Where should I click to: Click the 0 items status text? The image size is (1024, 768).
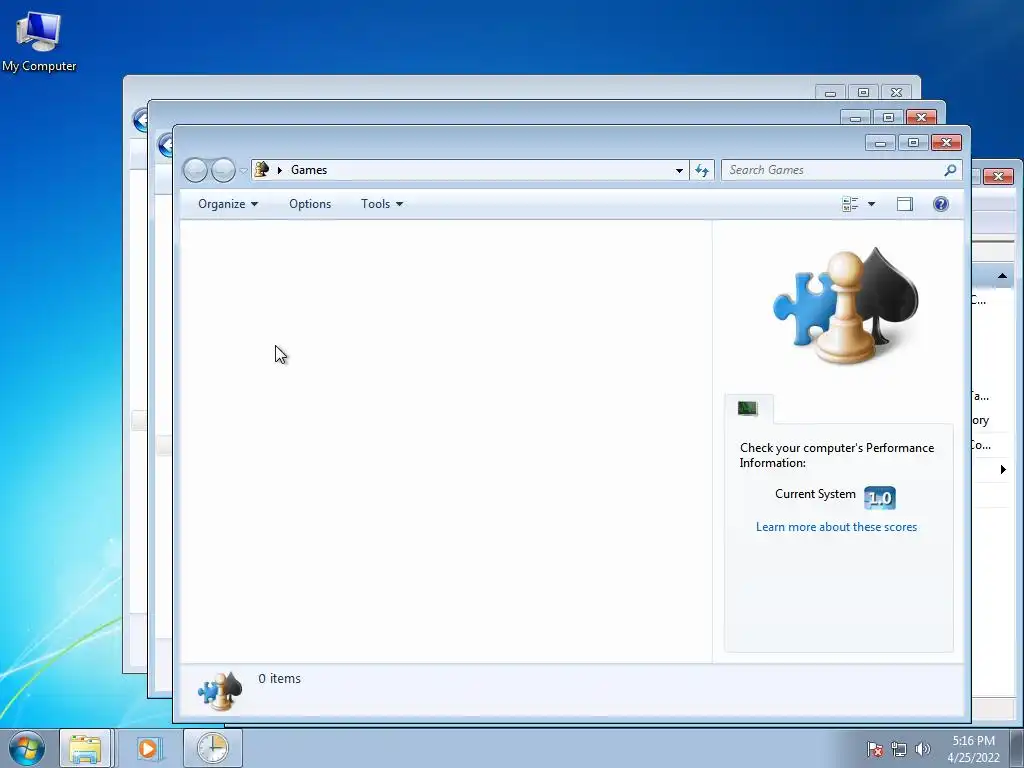point(280,679)
